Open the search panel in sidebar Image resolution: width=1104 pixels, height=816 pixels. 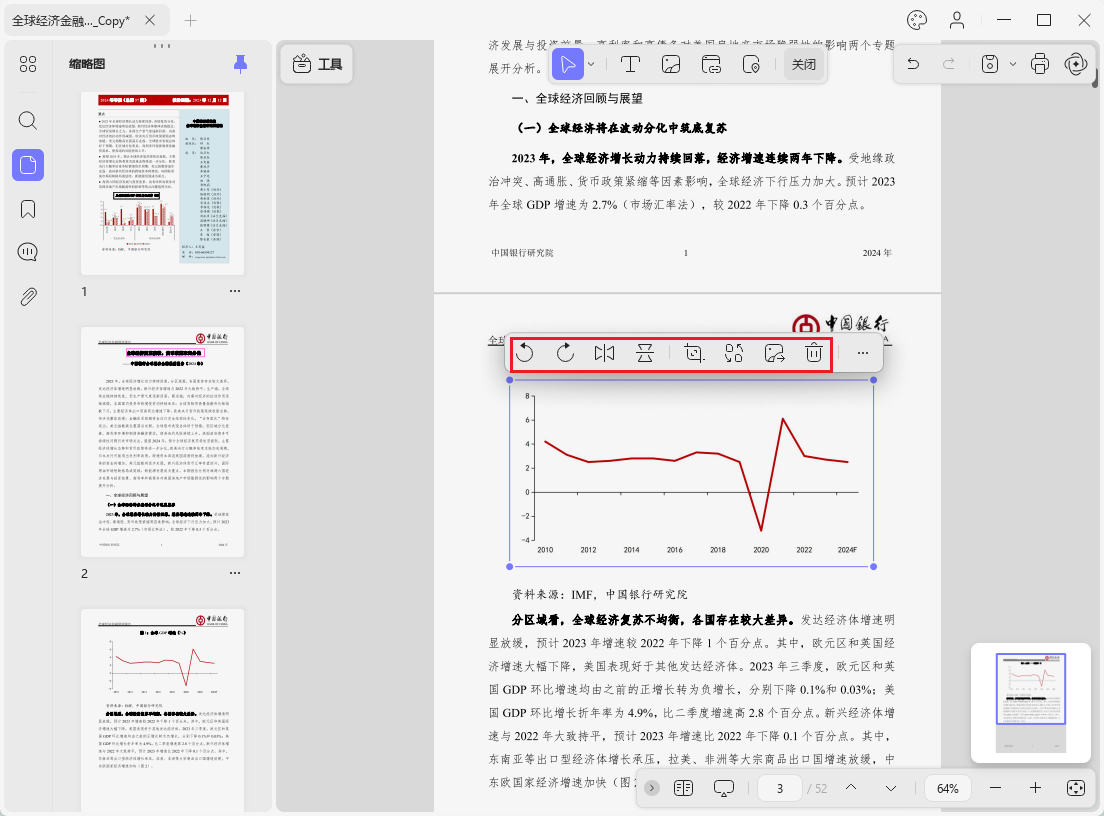tap(28, 121)
